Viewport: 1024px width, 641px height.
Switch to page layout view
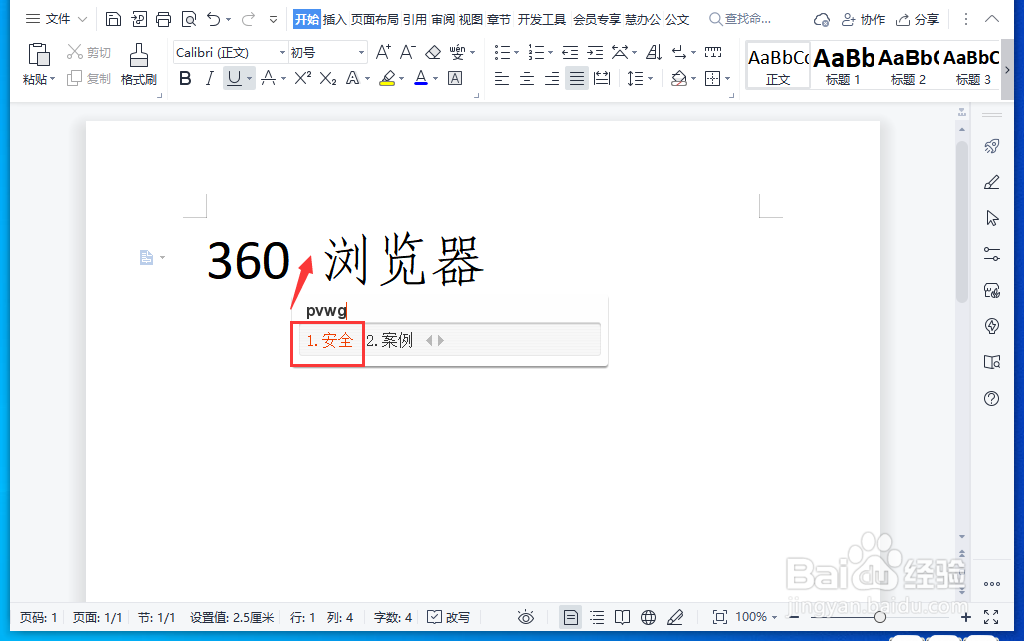(x=570, y=617)
